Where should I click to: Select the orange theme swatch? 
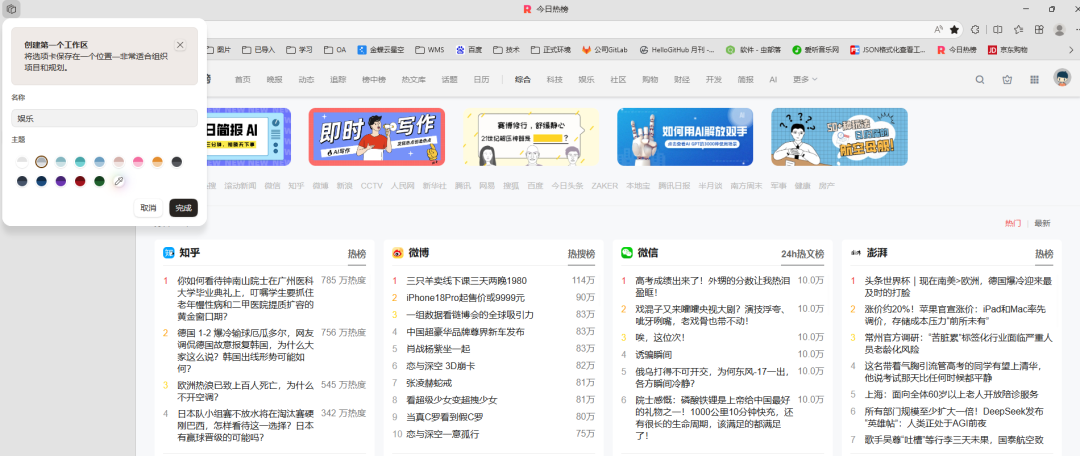[x=158, y=162]
